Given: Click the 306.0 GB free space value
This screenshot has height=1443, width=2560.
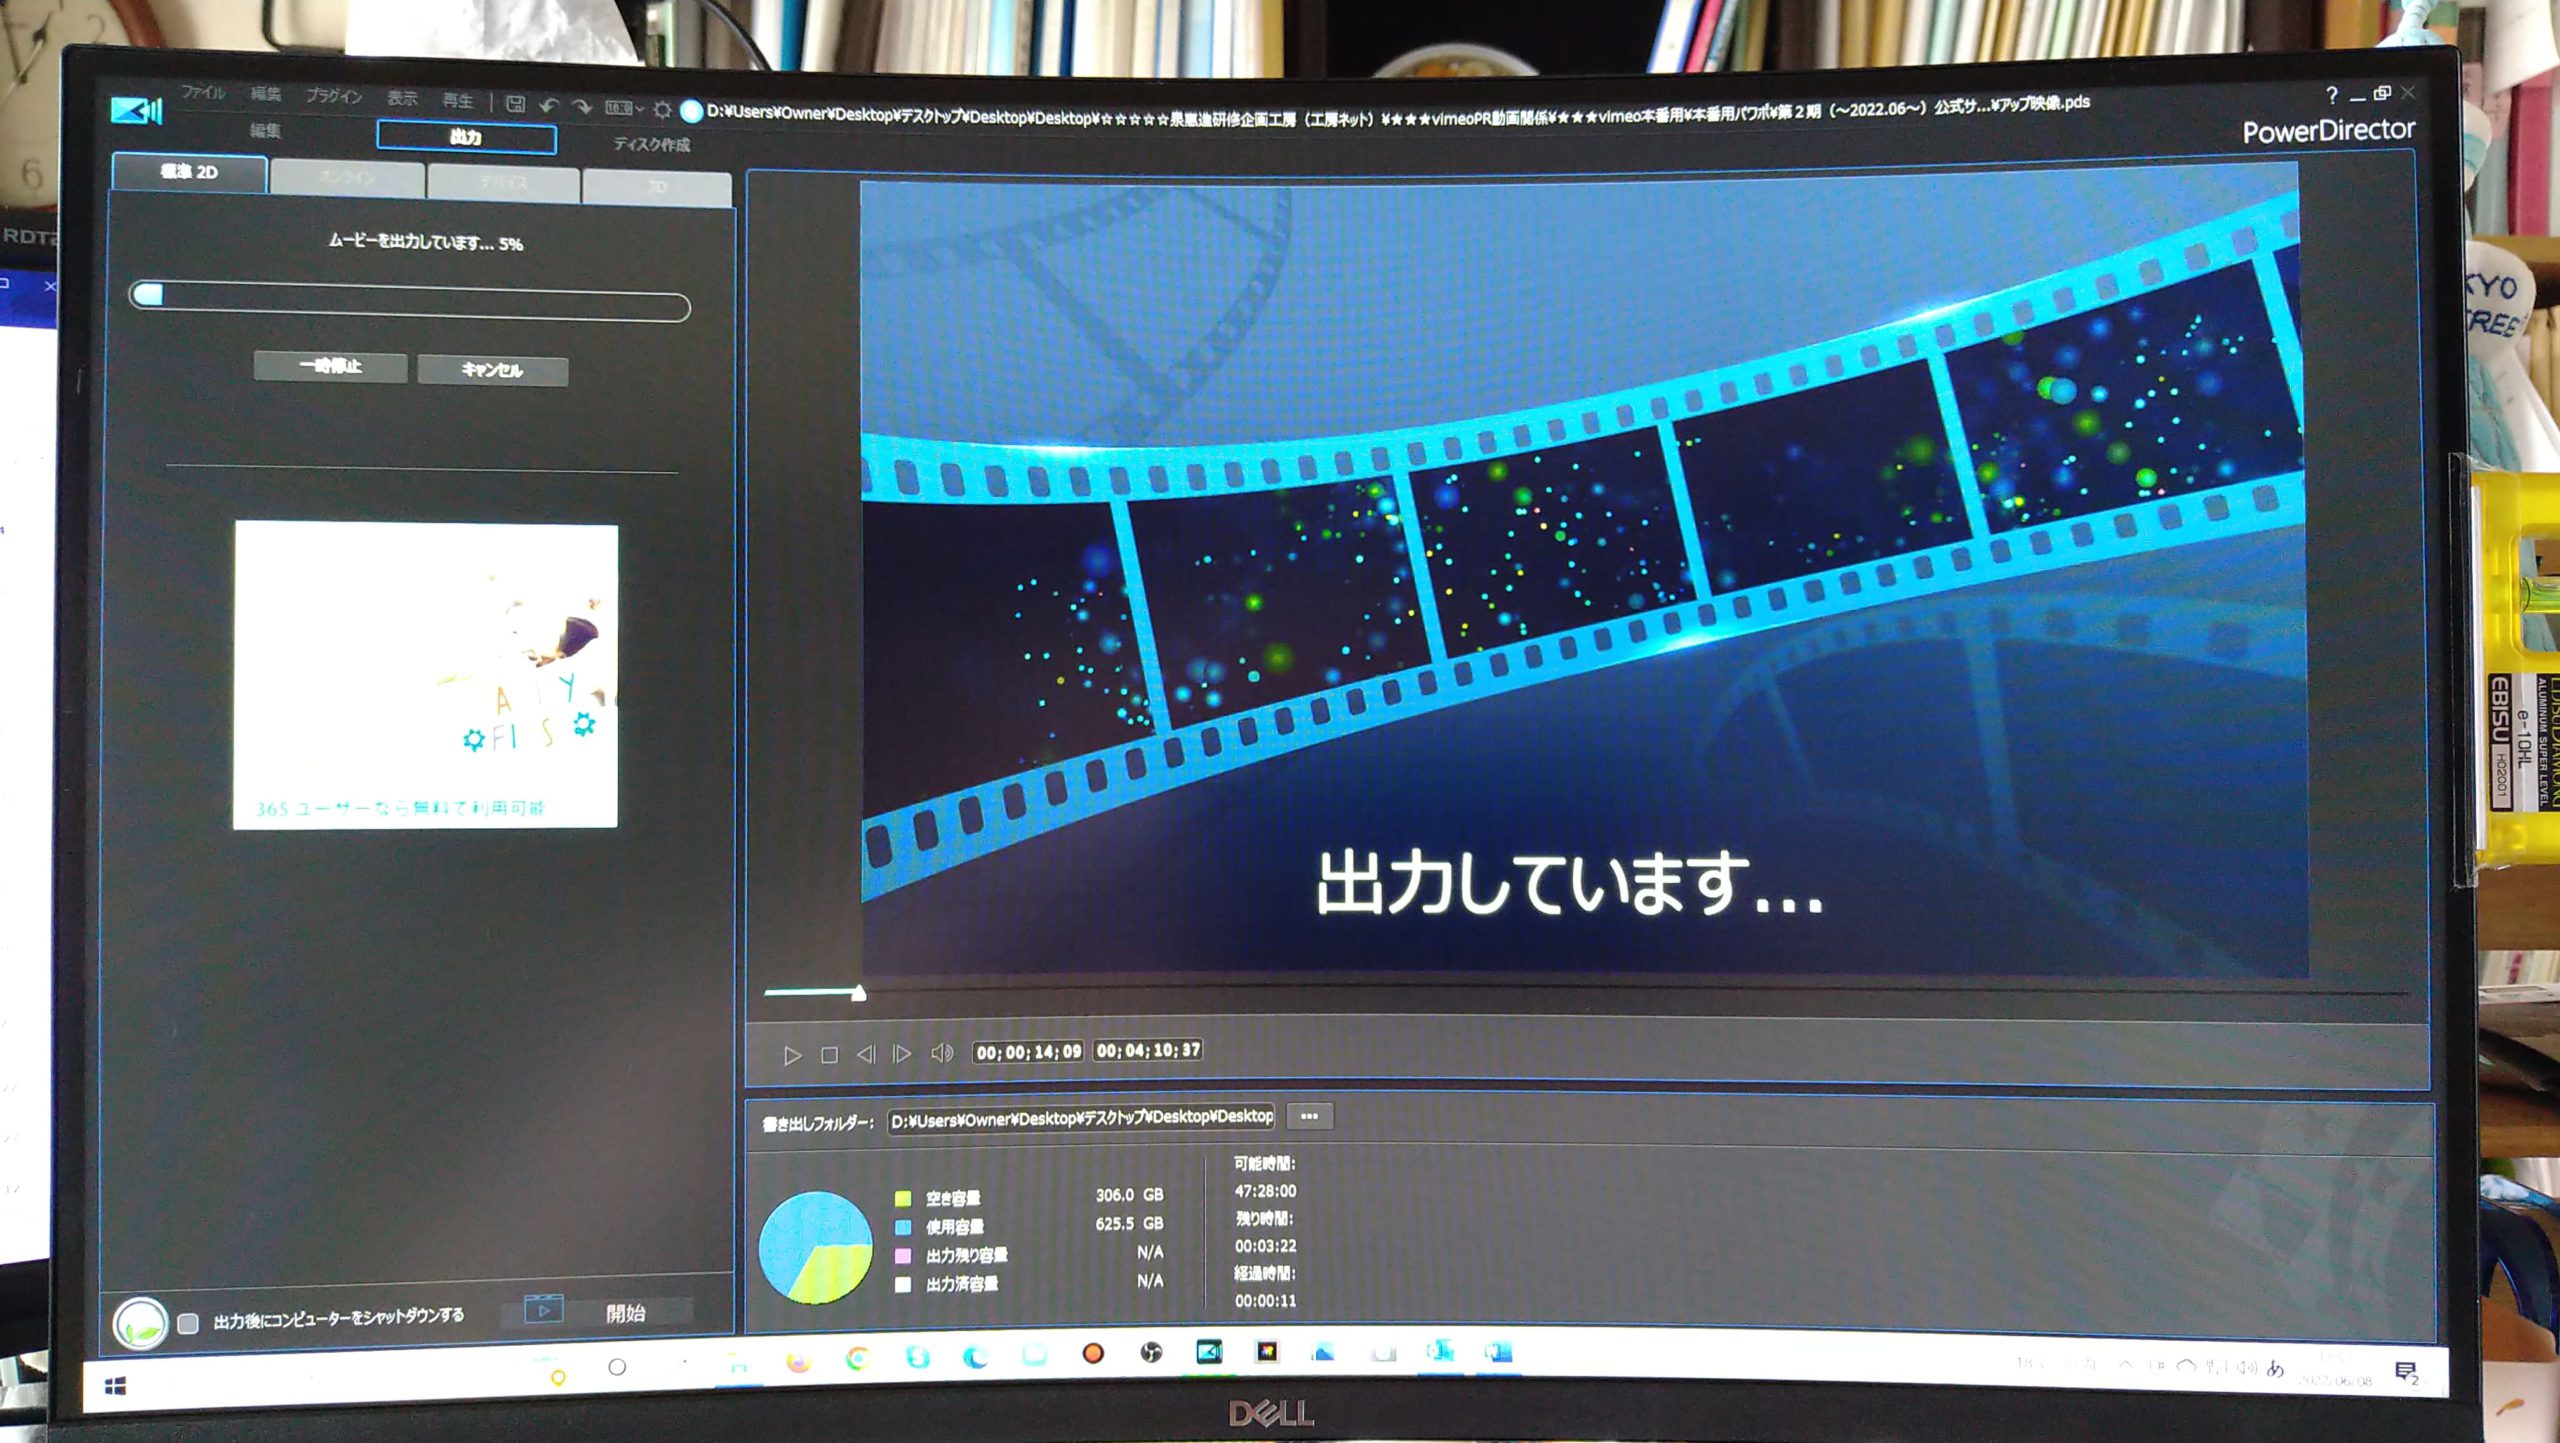Looking at the screenshot, I should tap(1129, 1195).
